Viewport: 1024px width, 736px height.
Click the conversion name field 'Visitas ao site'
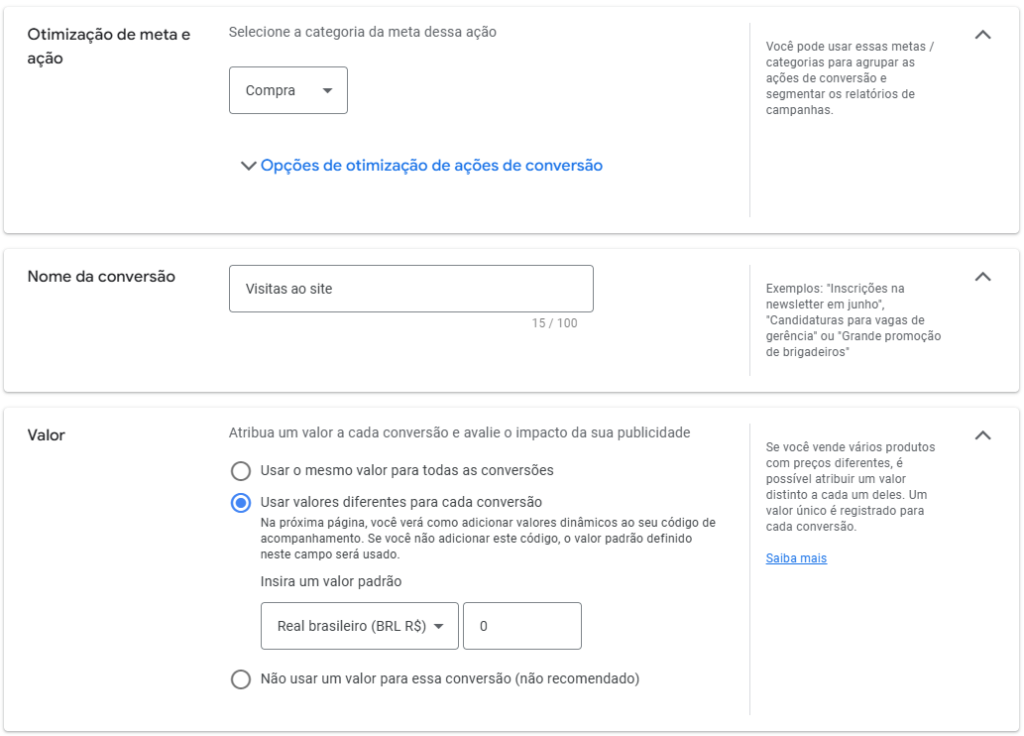click(411, 288)
